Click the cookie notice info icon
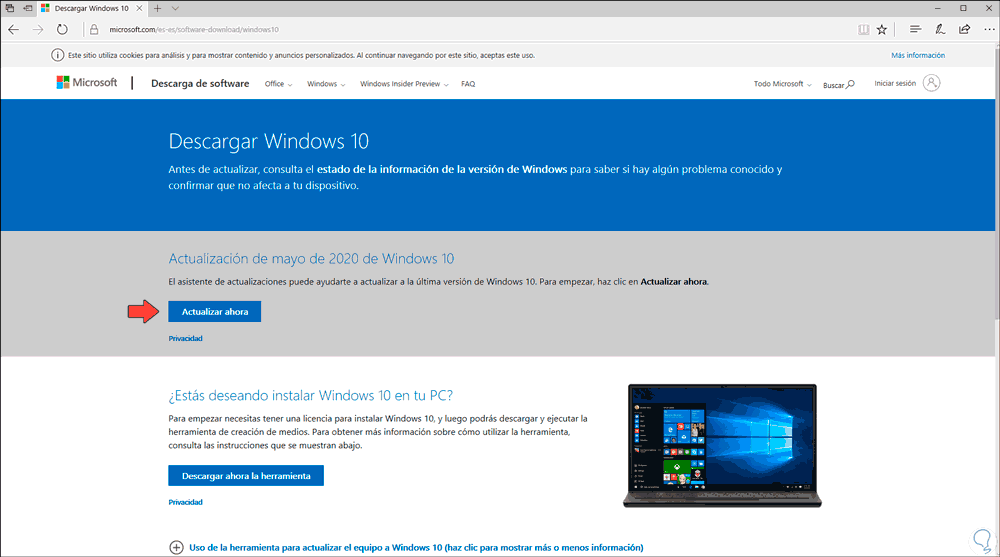The height and width of the screenshot is (557, 1000). pyautogui.click(x=57, y=55)
